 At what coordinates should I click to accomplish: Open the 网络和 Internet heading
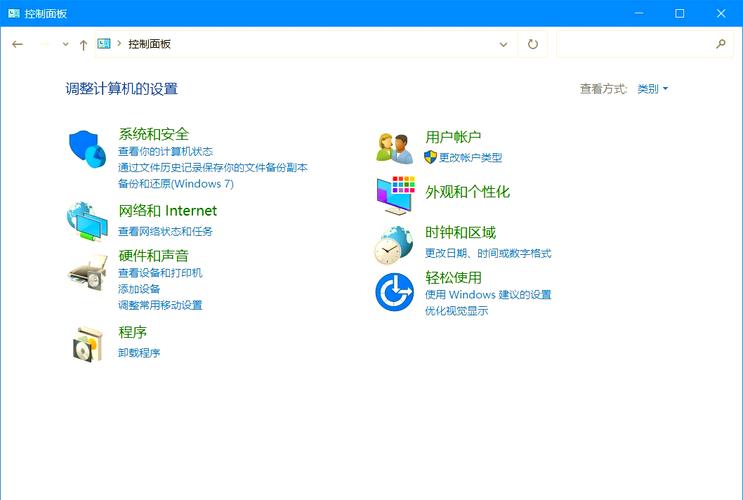[168, 210]
